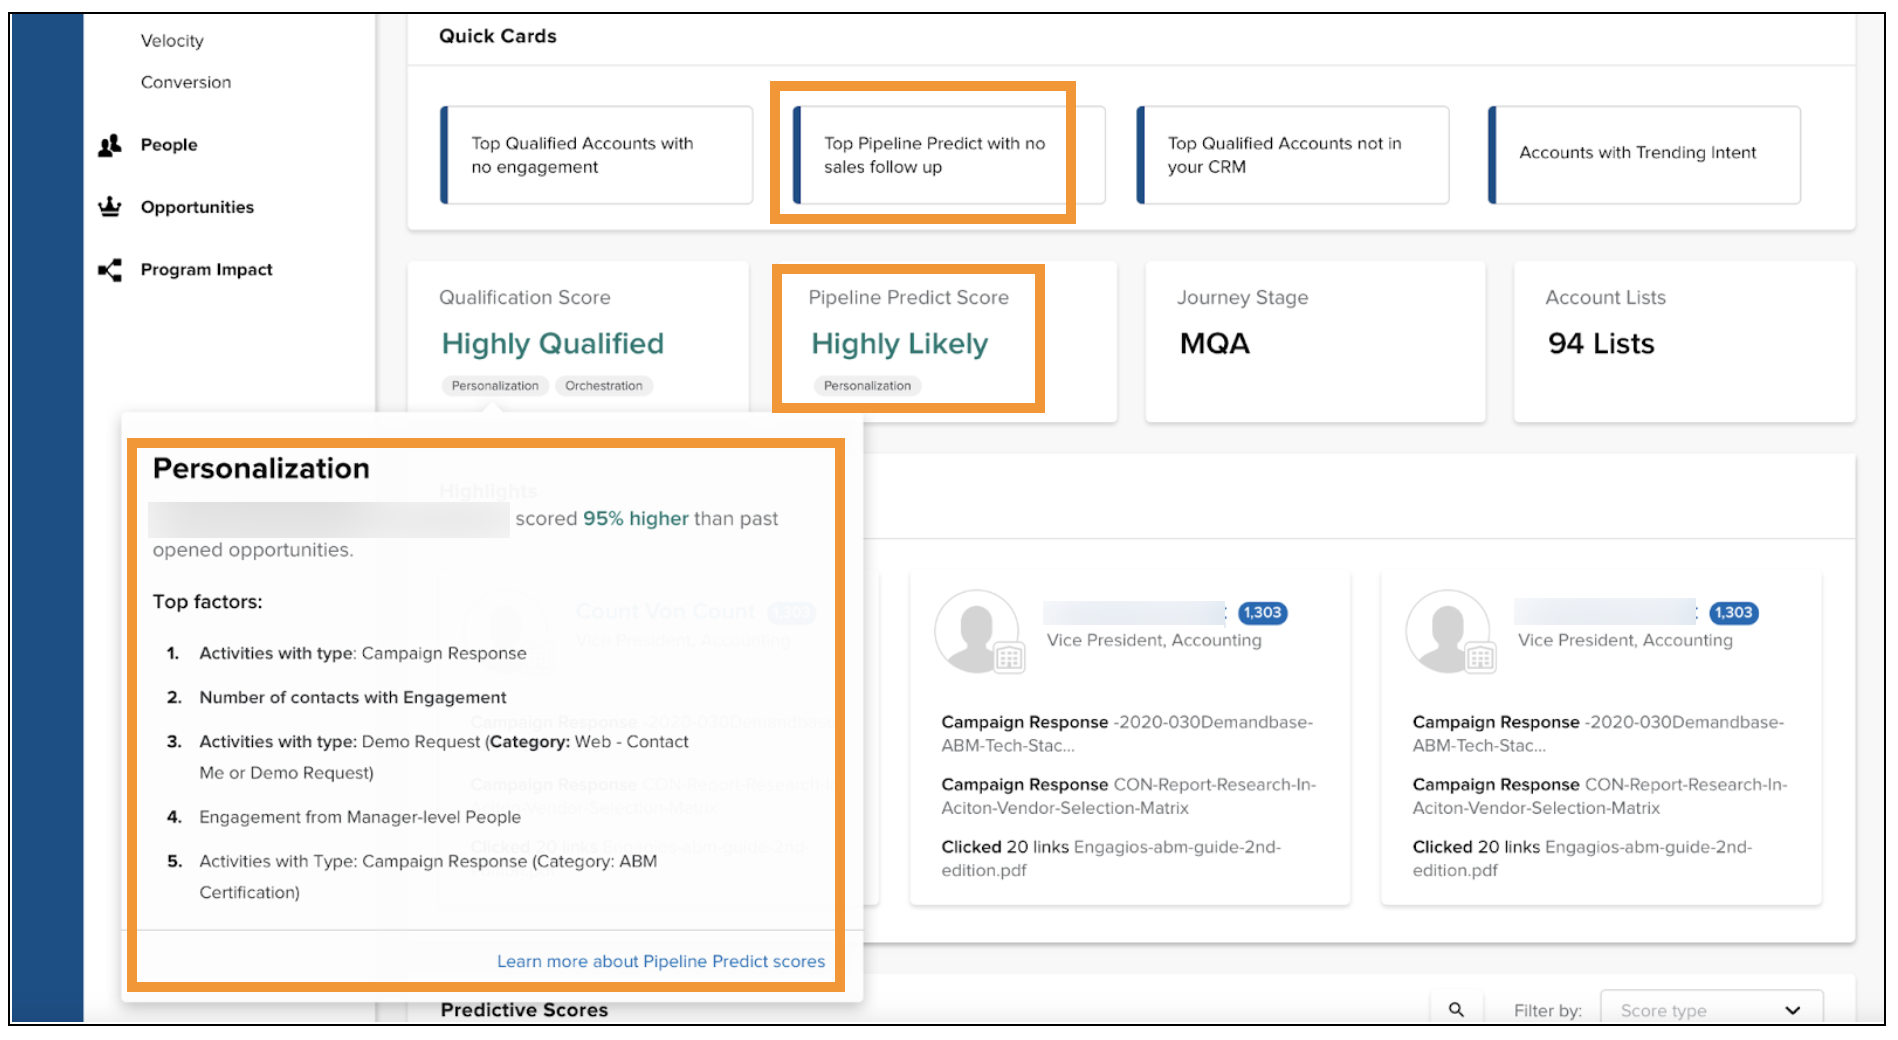Screen dimensions: 1898x1040
Task: Open Velocity in the sidebar
Action: click(x=172, y=41)
